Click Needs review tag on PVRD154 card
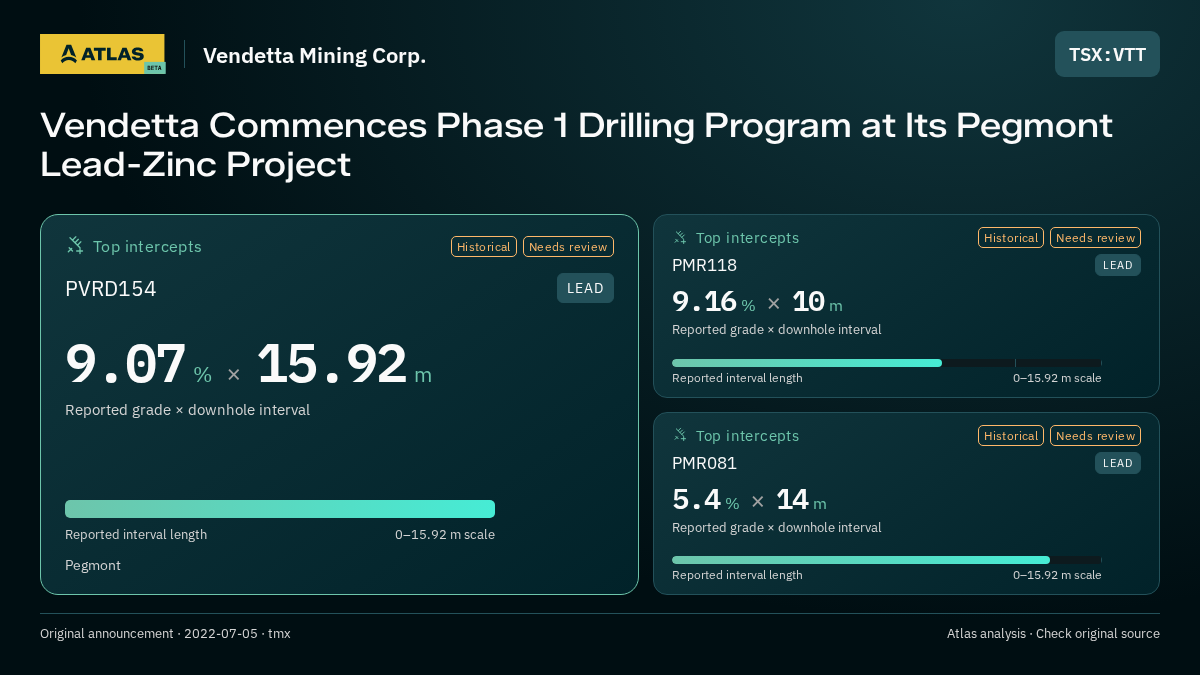The height and width of the screenshot is (675, 1200). click(568, 246)
